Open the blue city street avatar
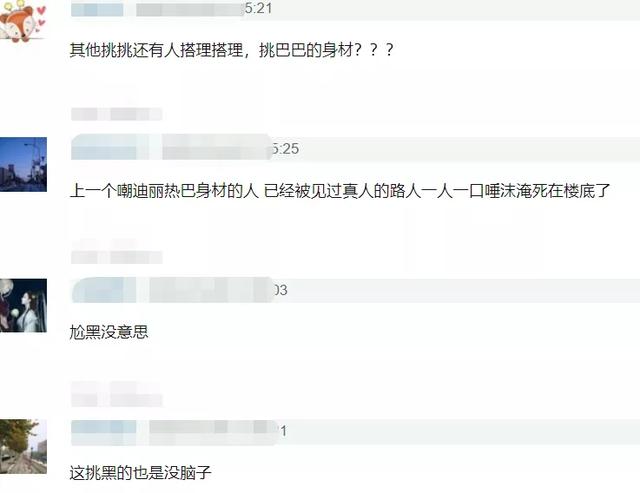 pos(23,164)
